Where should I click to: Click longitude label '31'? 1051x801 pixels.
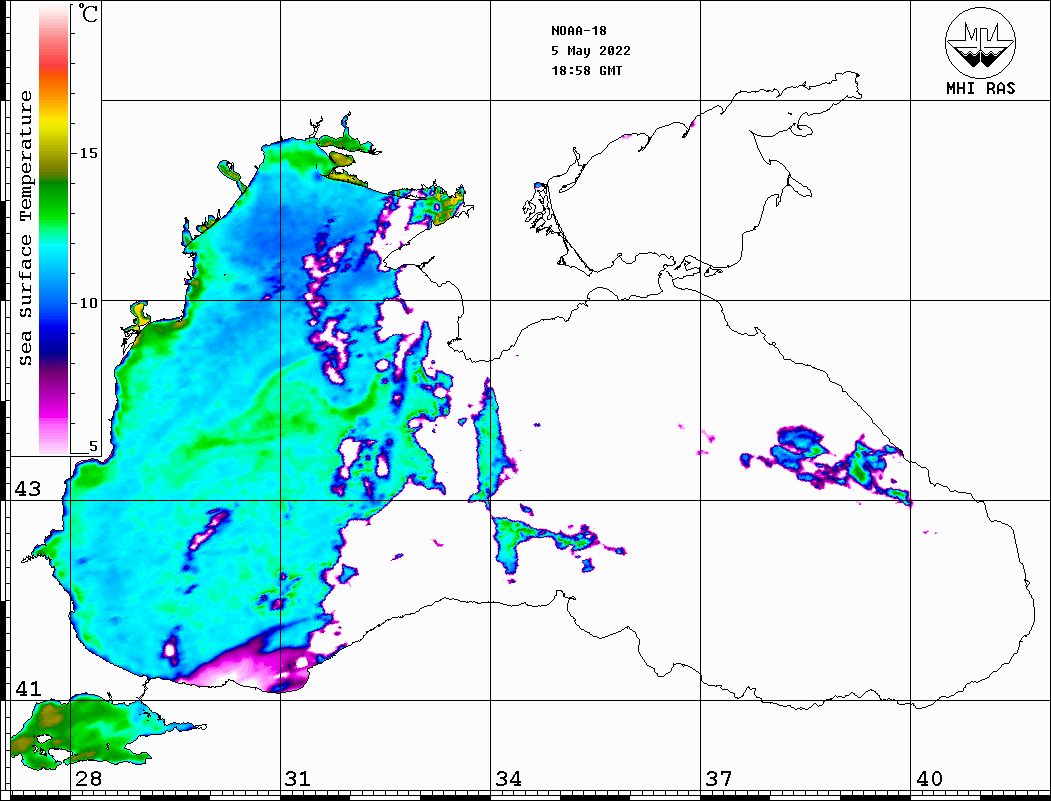pos(298,779)
